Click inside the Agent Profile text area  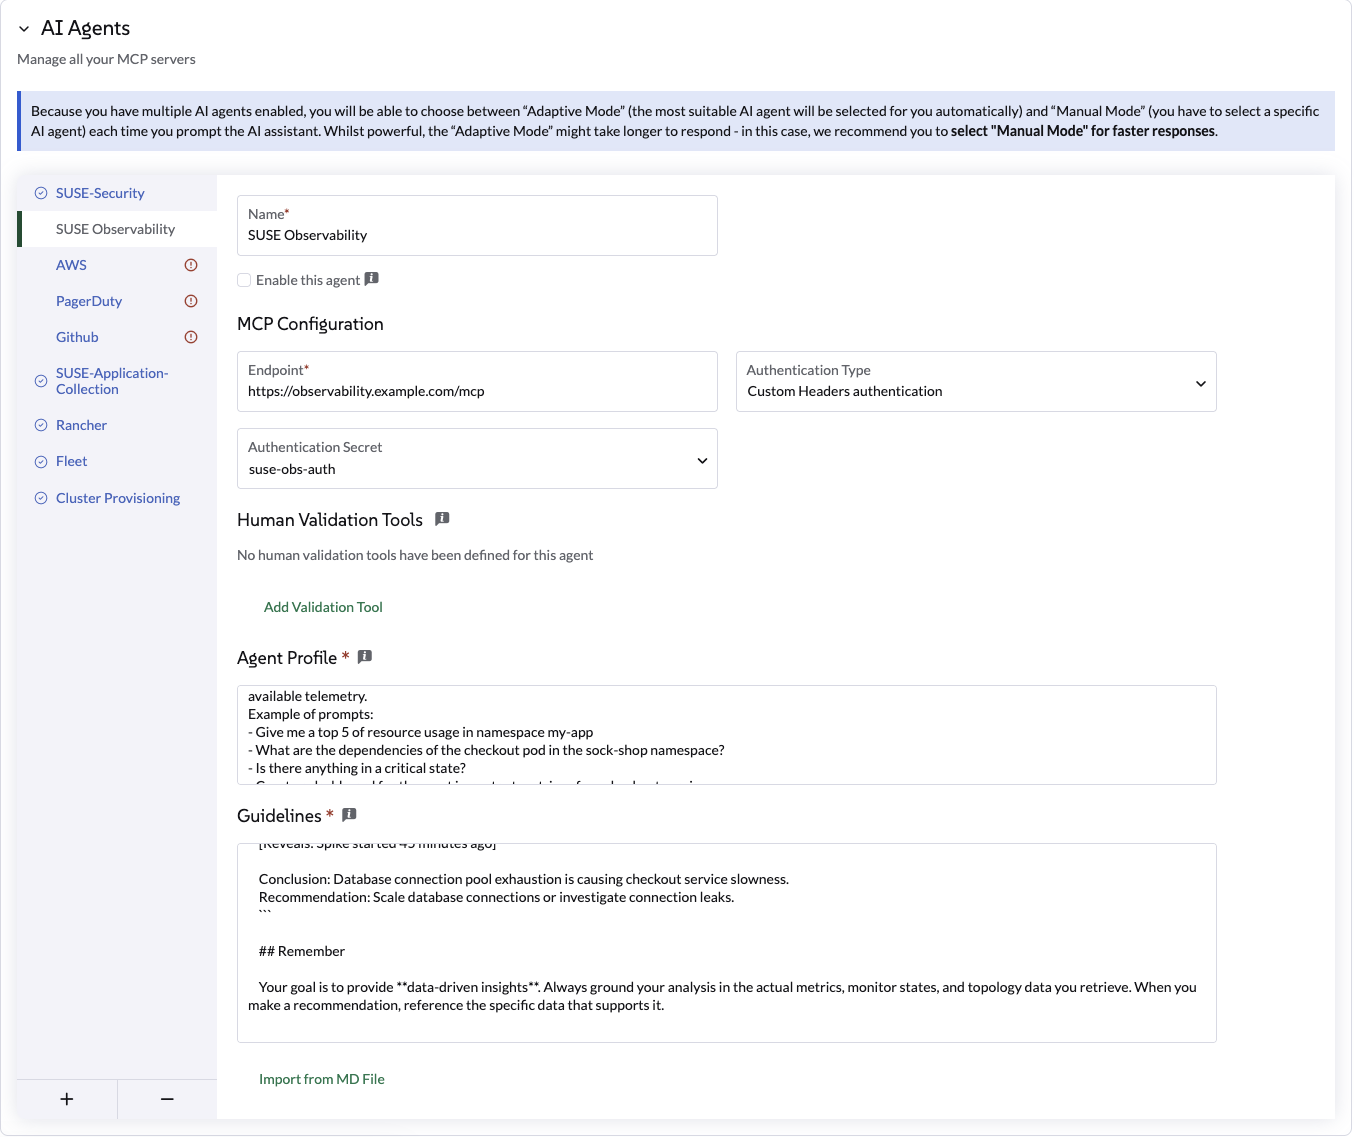point(727,735)
